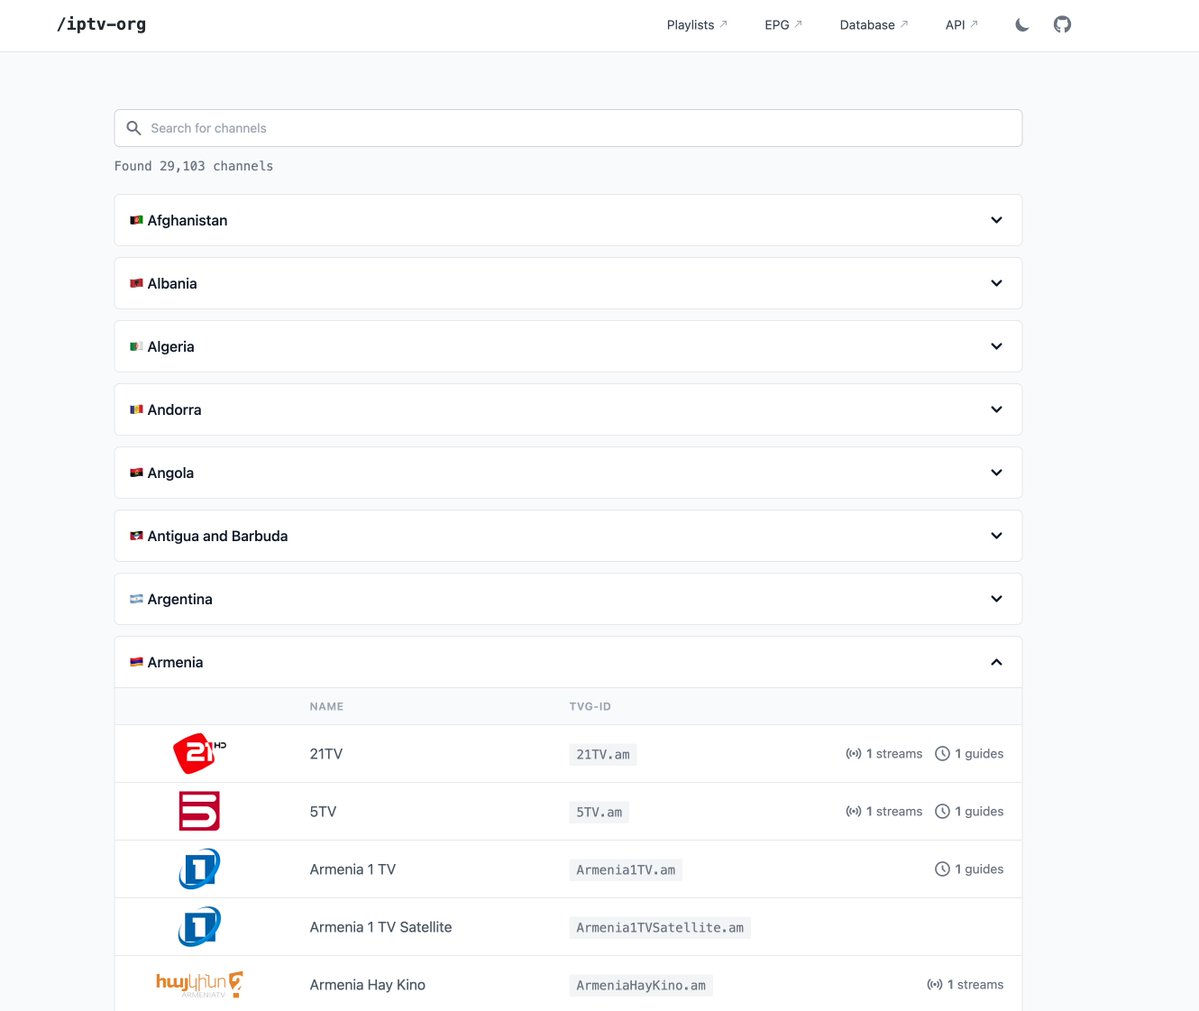Click the guides clock icon for 5TV
Image resolution: width=1199 pixels, height=1011 pixels.
pyautogui.click(x=942, y=811)
